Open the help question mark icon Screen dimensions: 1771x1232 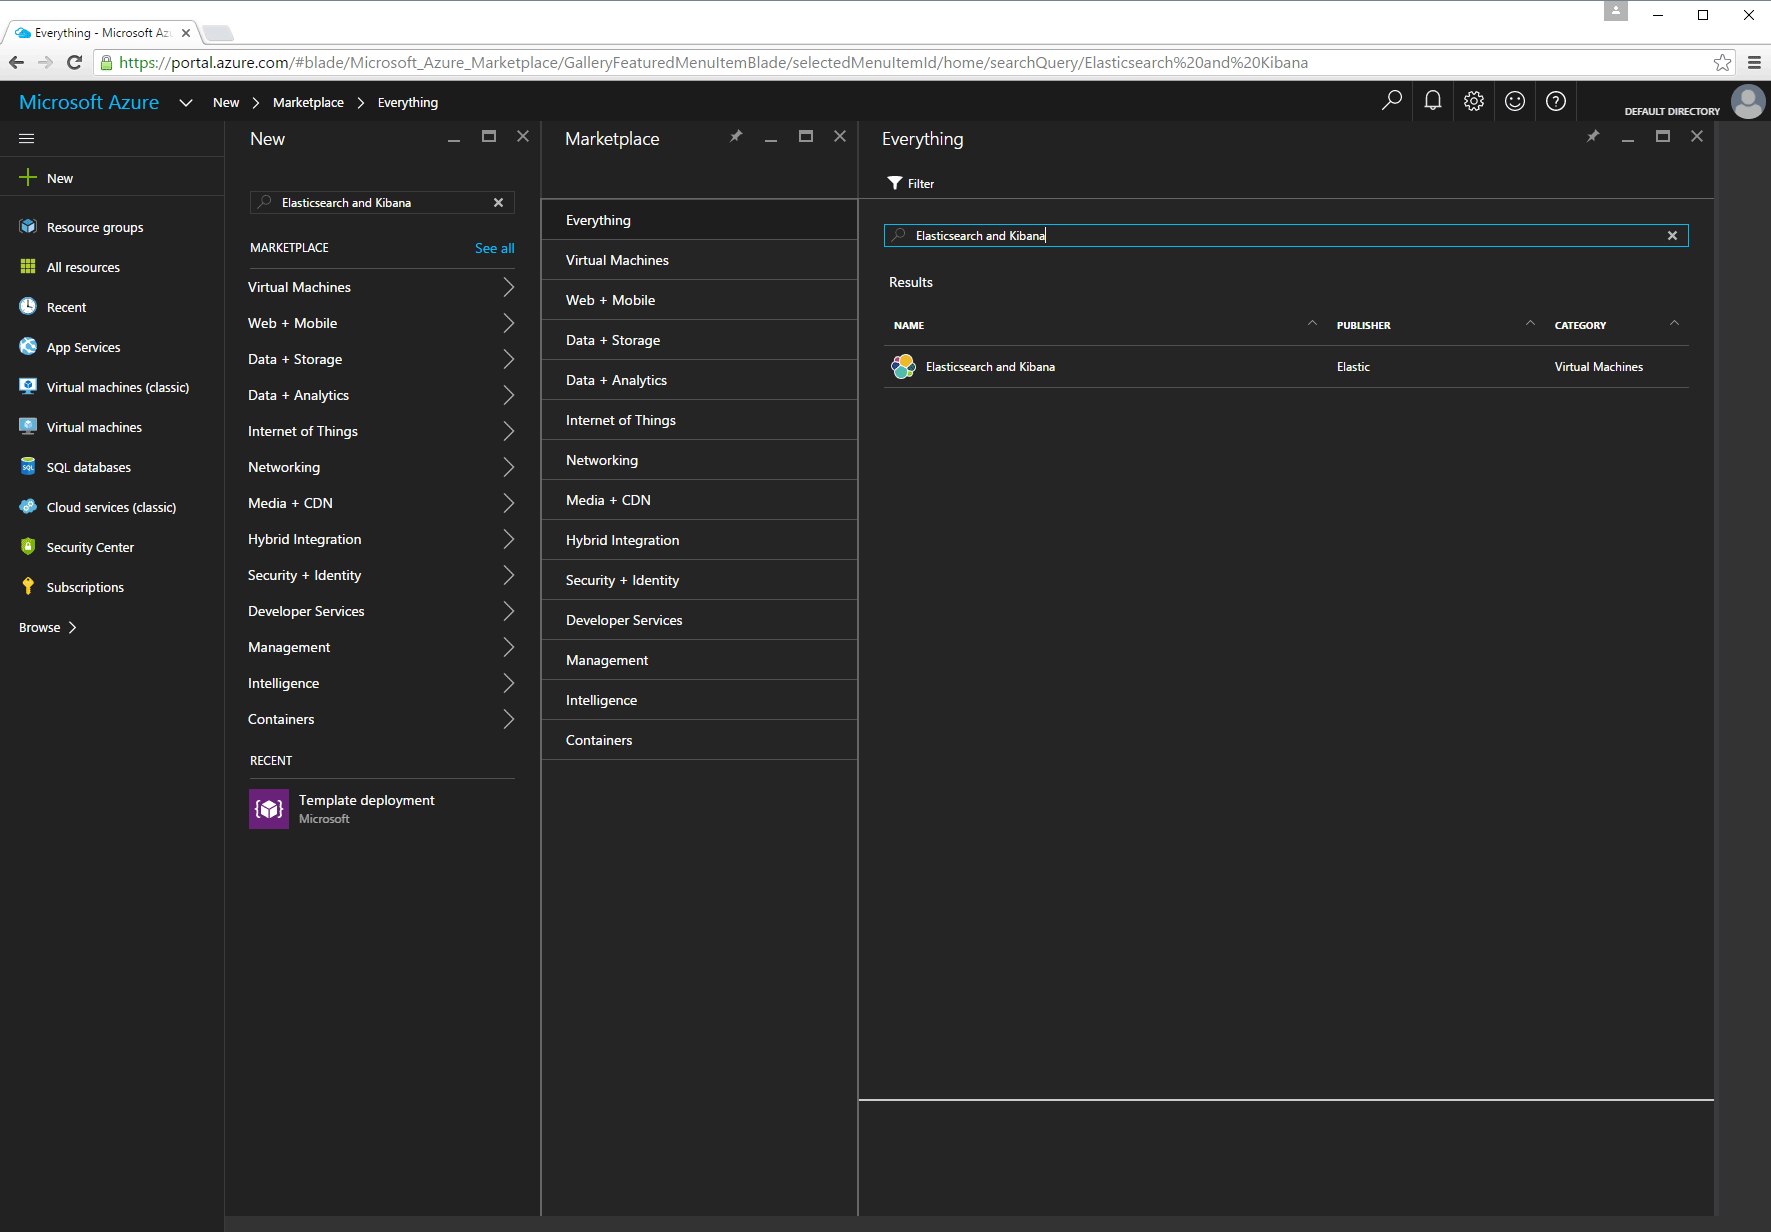click(1556, 100)
